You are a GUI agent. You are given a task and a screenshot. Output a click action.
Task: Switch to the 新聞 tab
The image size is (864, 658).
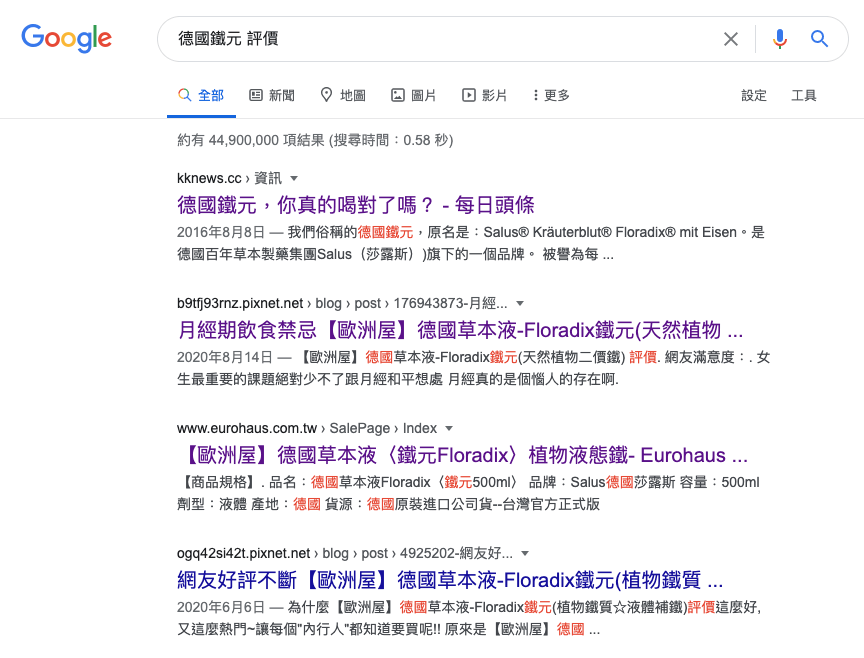pyautogui.click(x=272, y=95)
